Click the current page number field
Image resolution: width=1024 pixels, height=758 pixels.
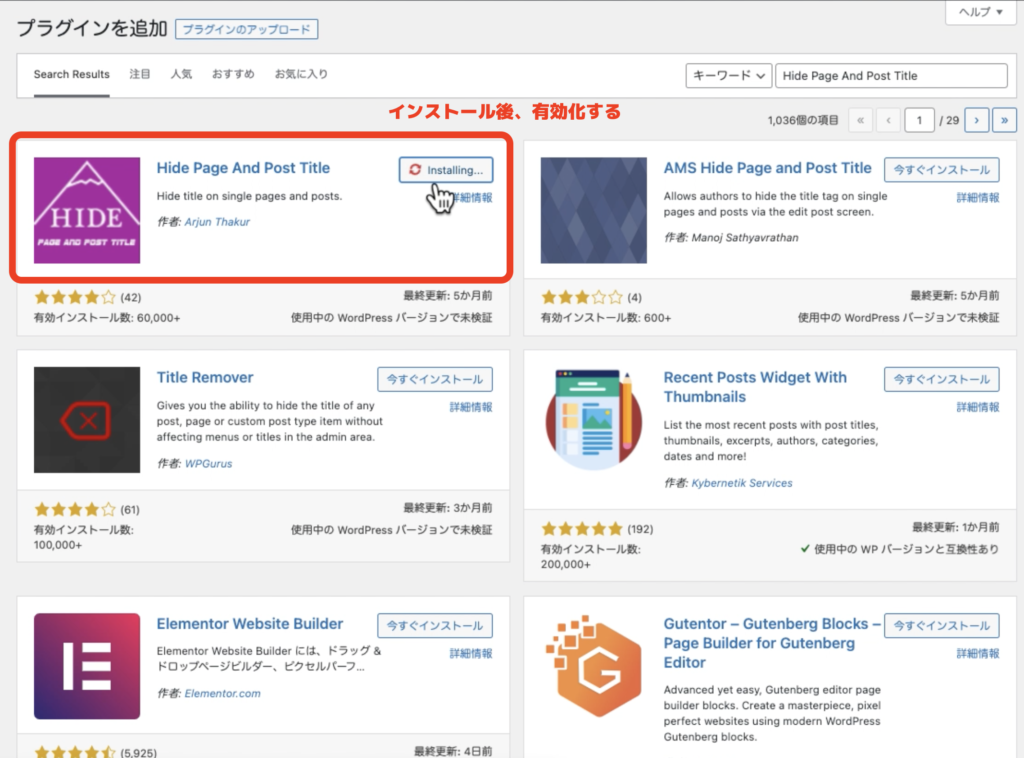[x=920, y=120]
